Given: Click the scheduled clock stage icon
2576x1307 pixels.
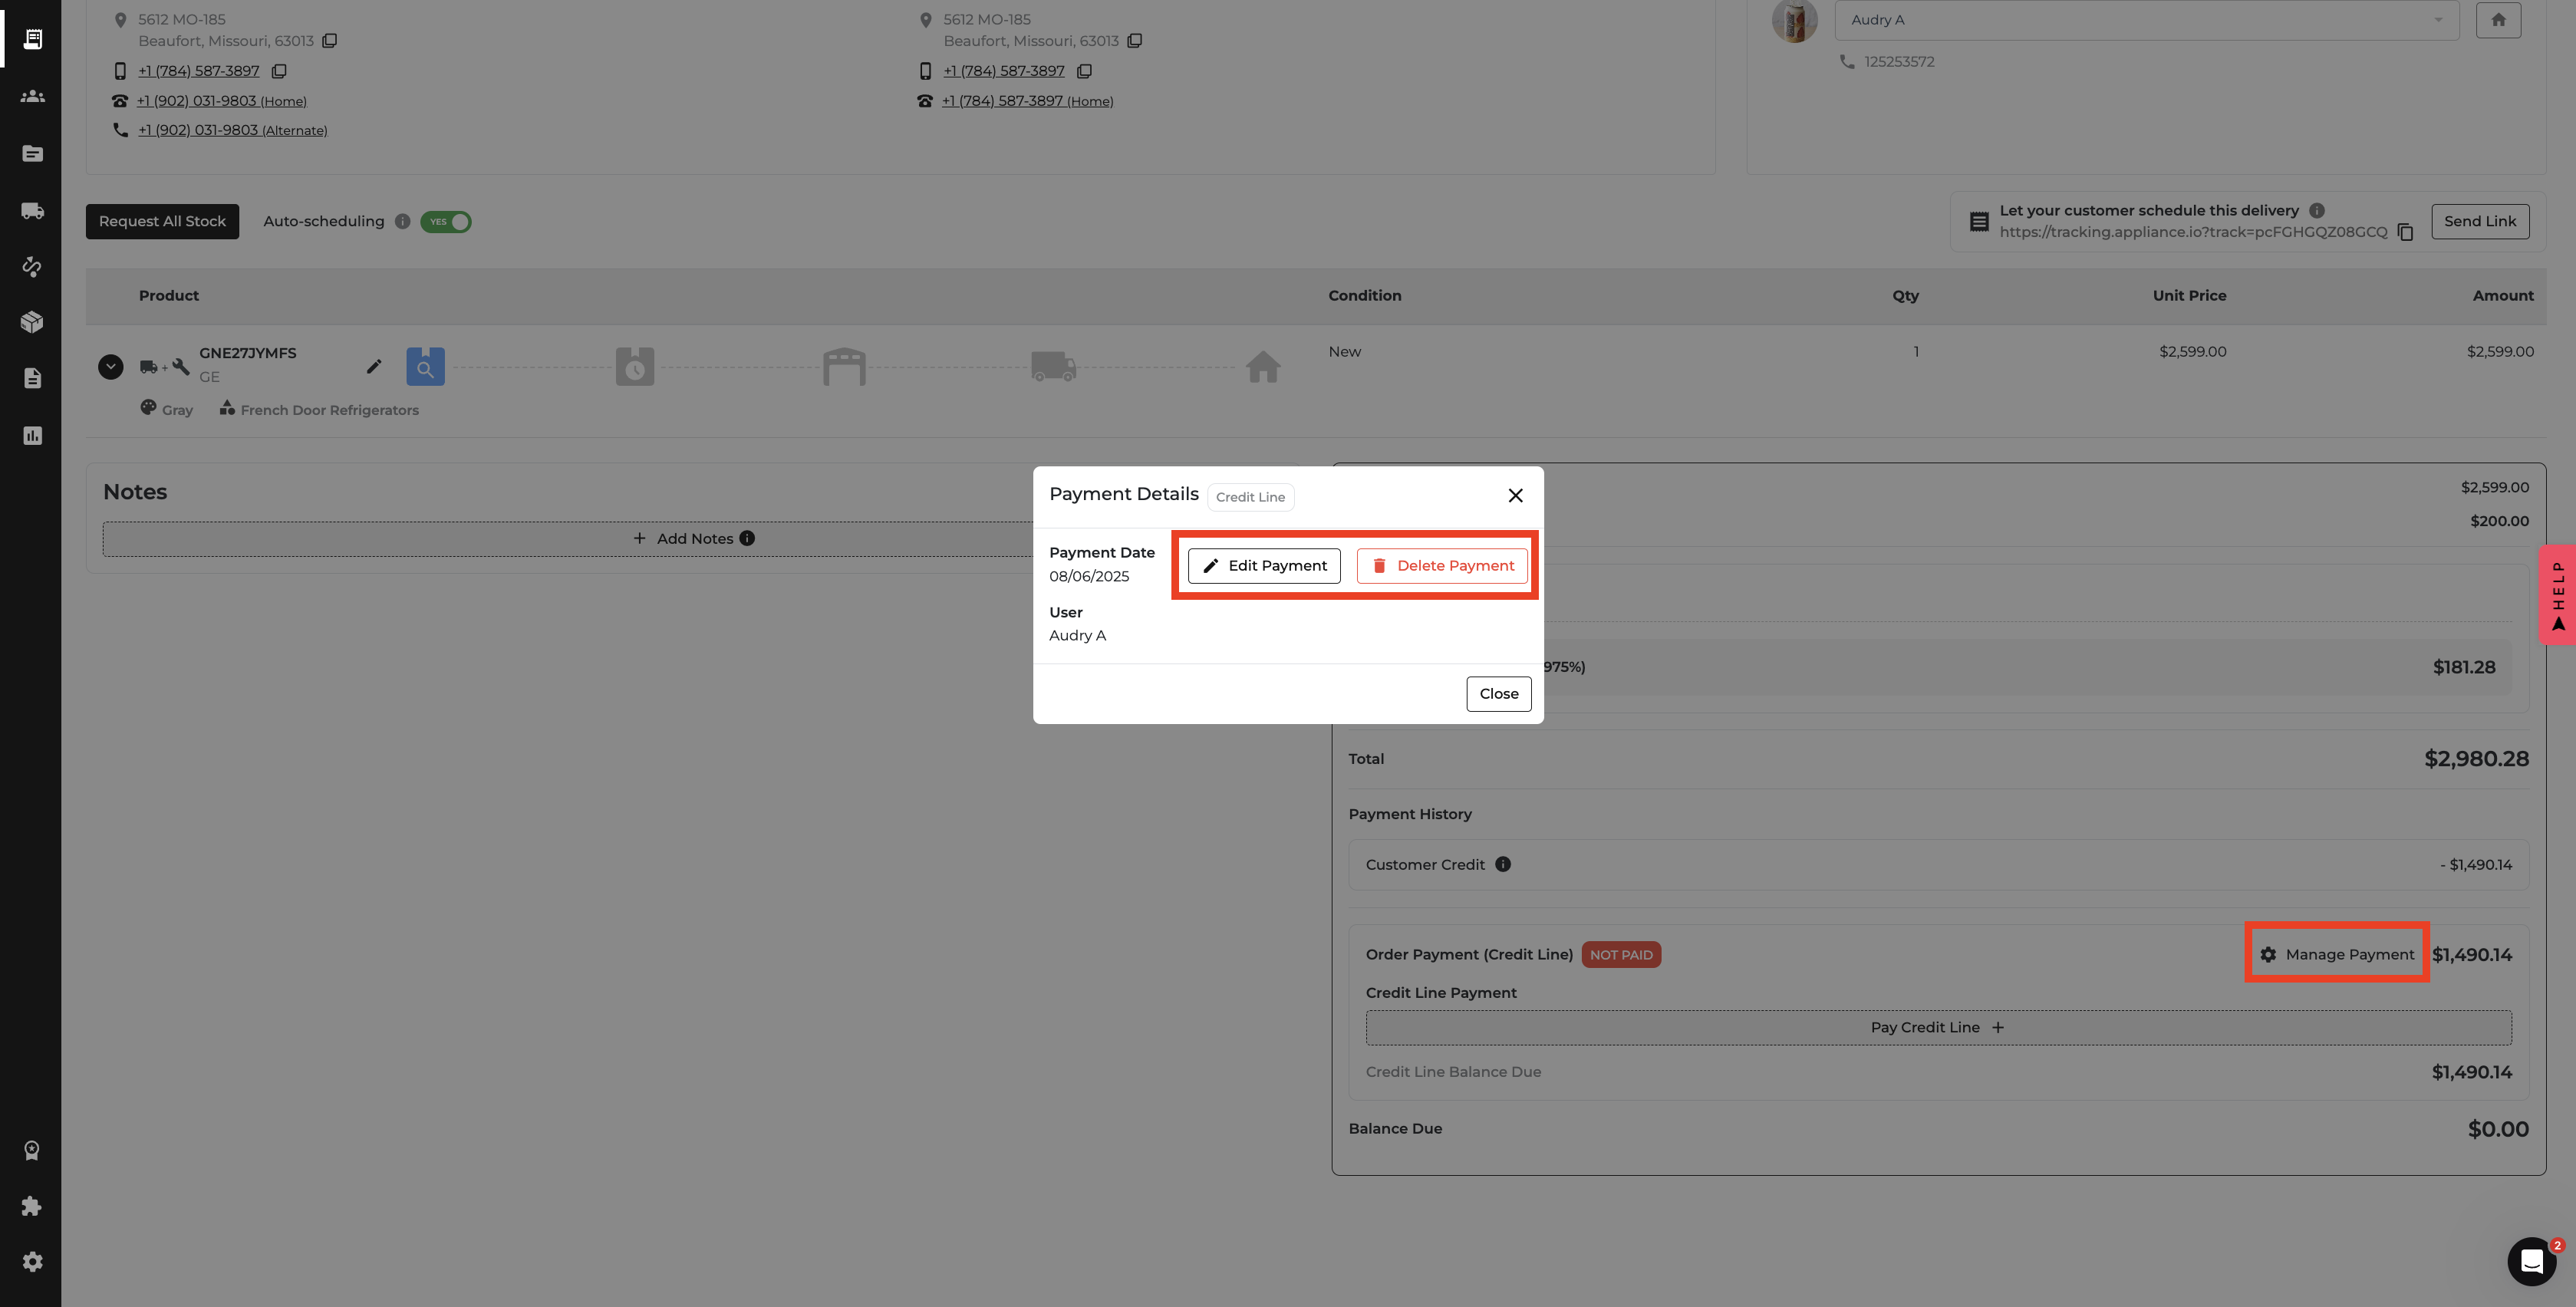Looking at the screenshot, I should tap(635, 367).
